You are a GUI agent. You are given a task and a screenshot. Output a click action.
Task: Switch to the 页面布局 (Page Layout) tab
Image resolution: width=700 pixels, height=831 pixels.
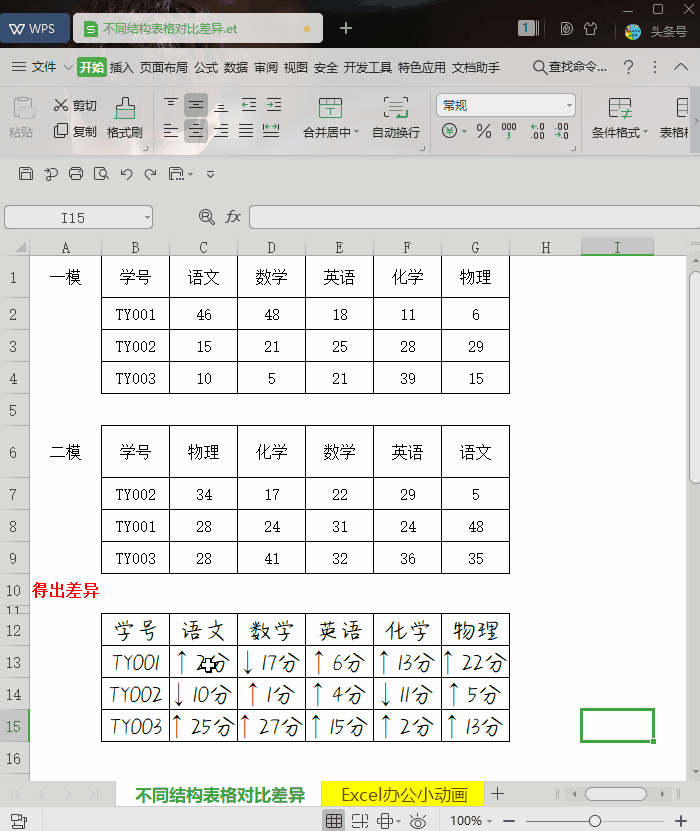[163, 67]
